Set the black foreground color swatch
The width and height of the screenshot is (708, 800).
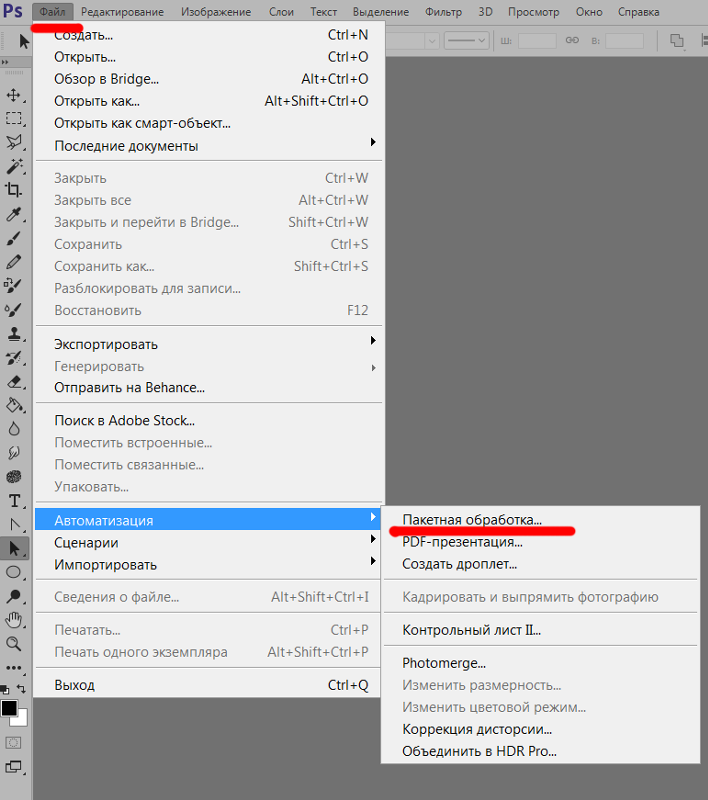pyautogui.click(x=9, y=708)
